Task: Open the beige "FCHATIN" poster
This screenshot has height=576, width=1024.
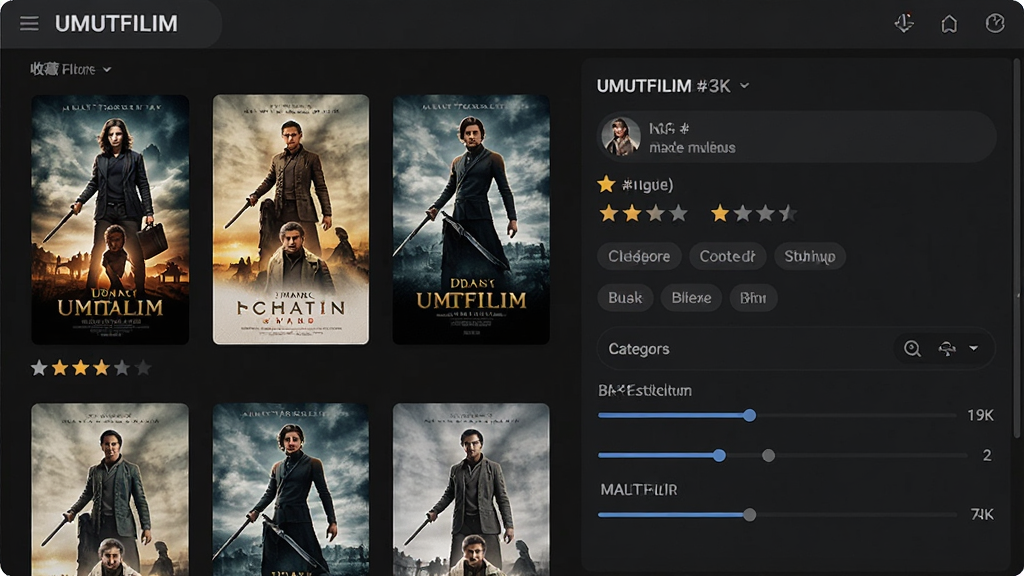Action: [x=291, y=219]
